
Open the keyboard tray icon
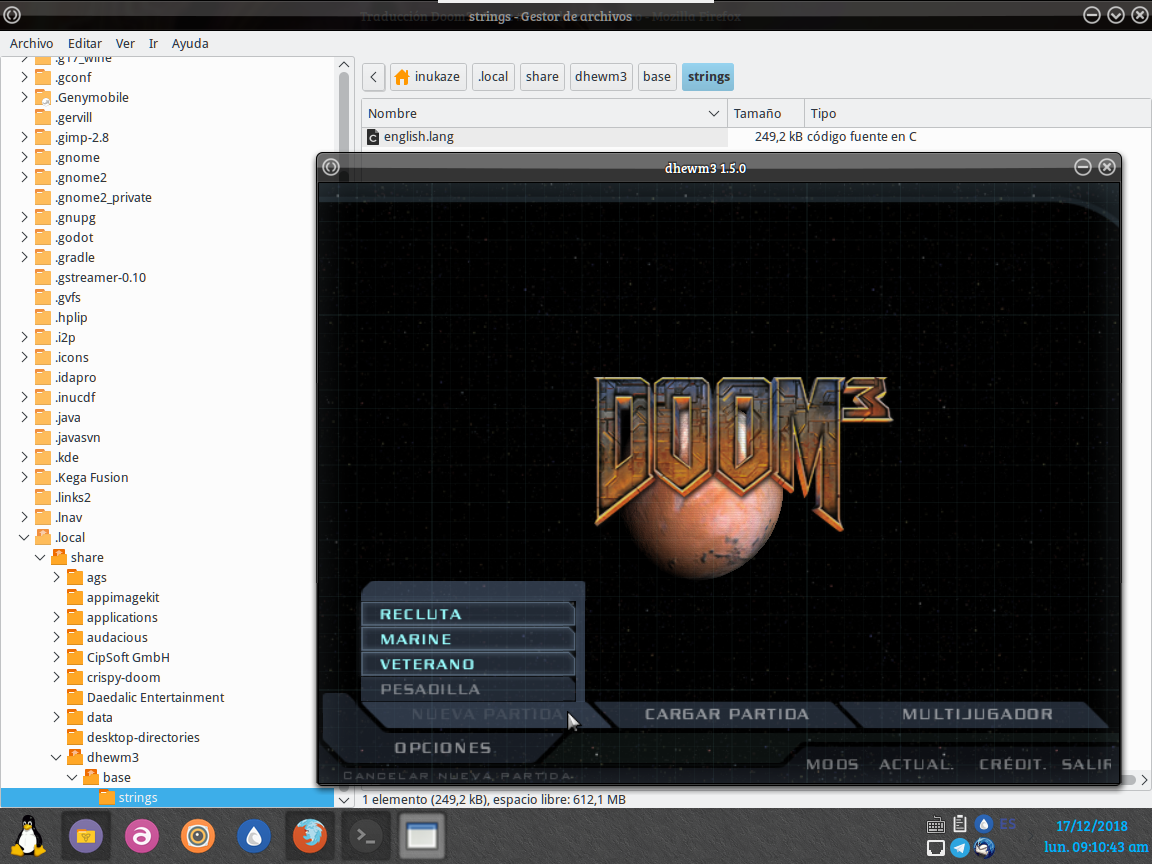click(935, 824)
